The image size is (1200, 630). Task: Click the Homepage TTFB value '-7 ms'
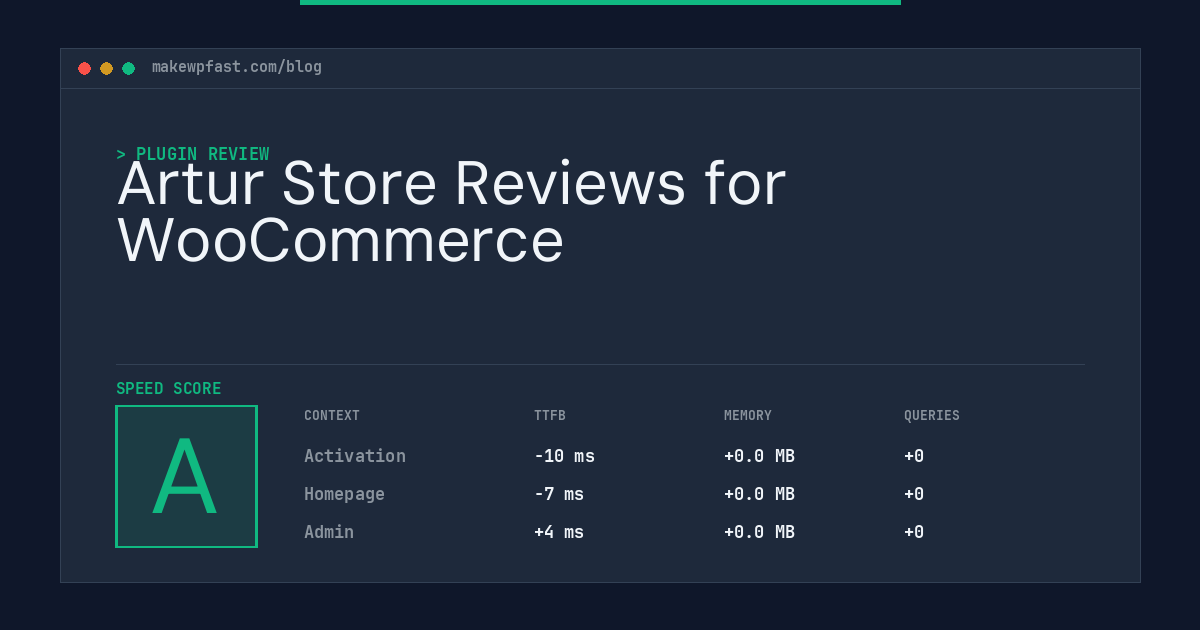pos(559,494)
